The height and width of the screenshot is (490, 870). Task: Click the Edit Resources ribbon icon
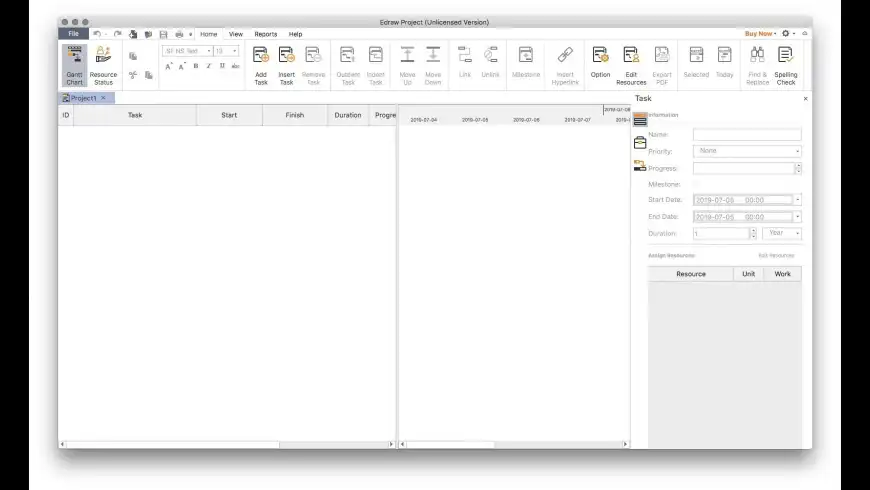click(631, 64)
